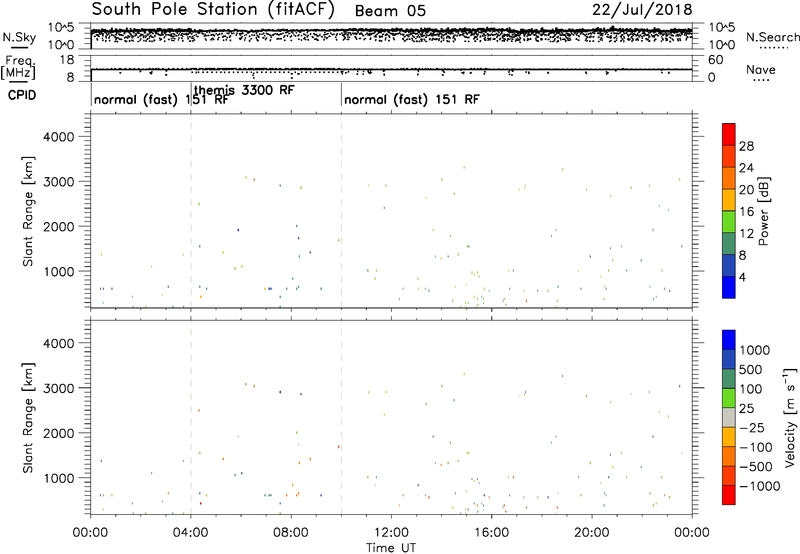Click the 'Velocity [m s⁻¹]' colorbar title

pyautogui.click(x=790, y=417)
